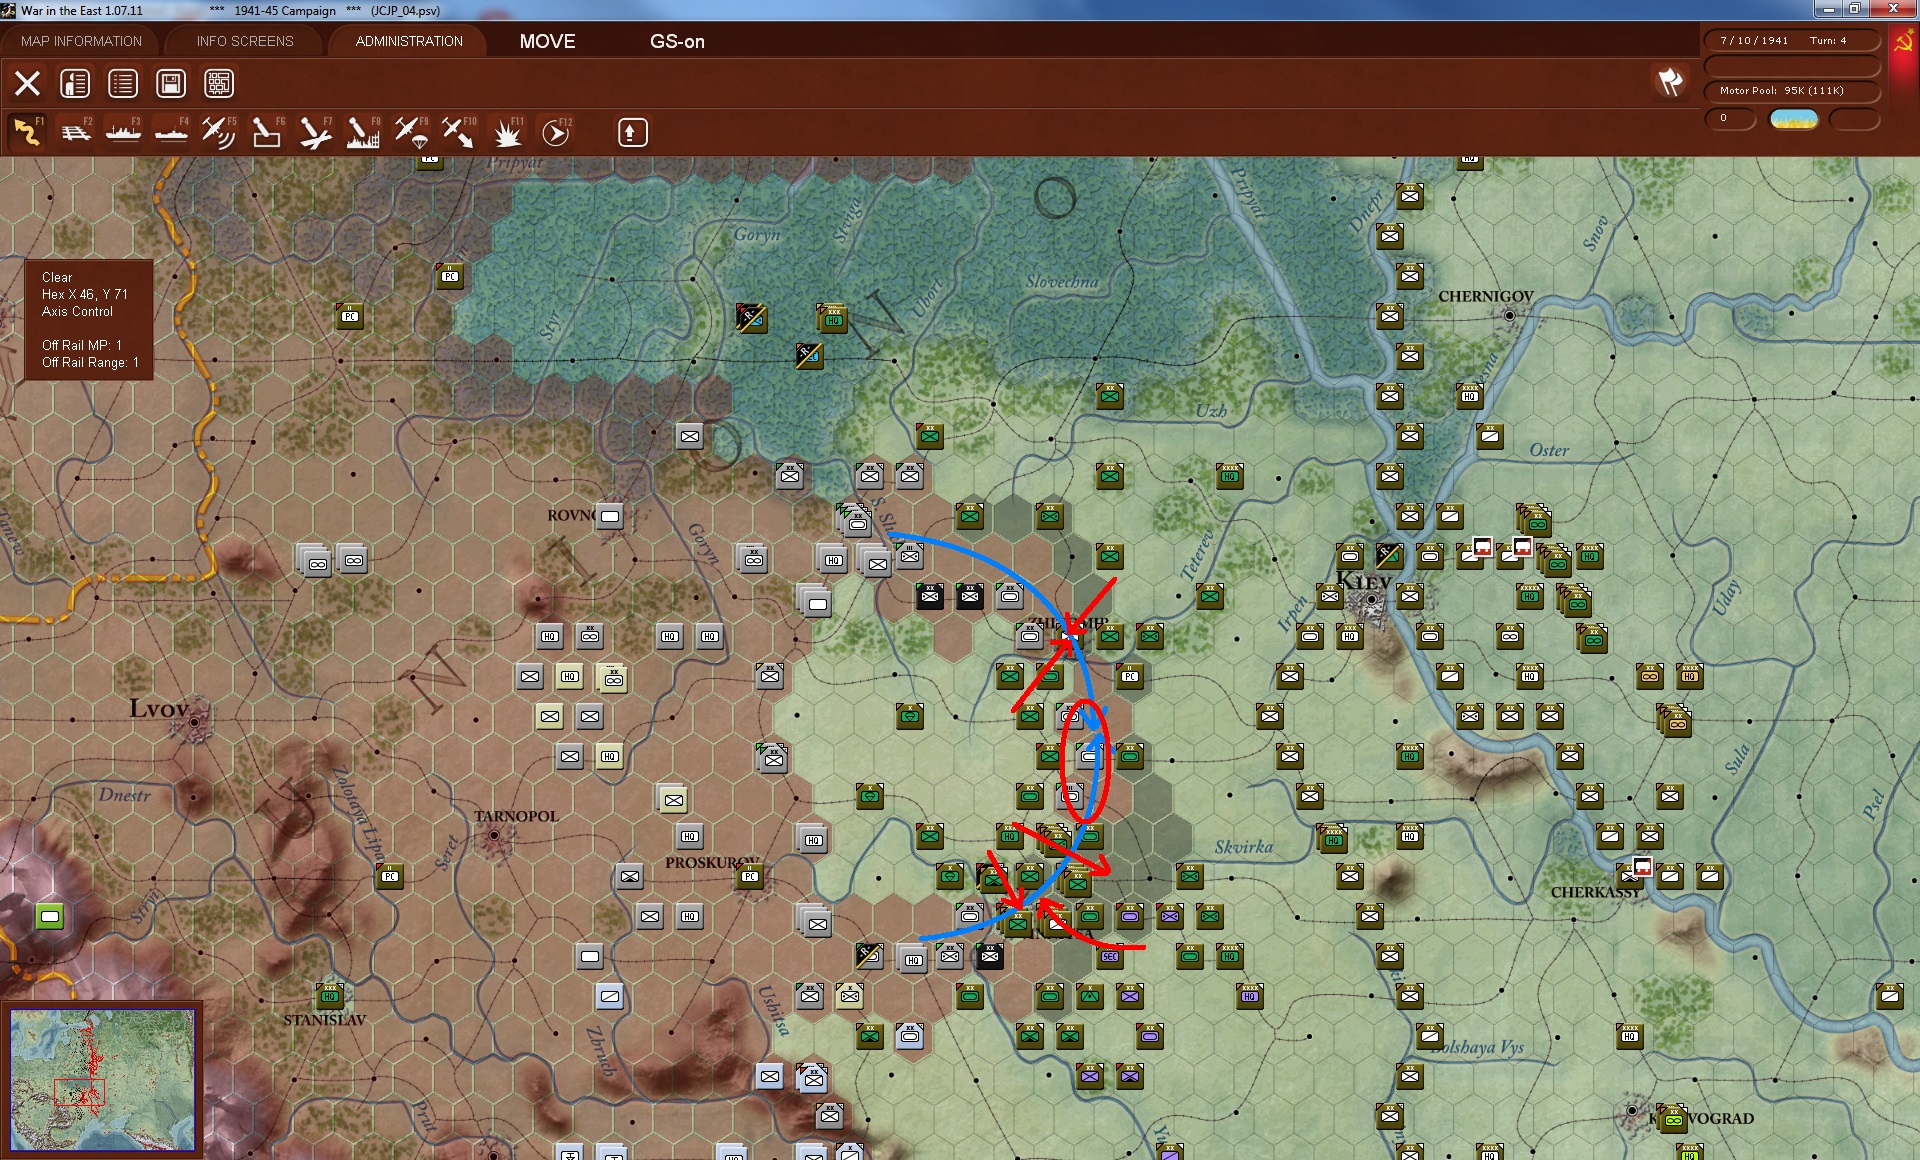Click the Tarnopol city hex
Screen dimensions: 1920x1160
pyautogui.click(x=494, y=835)
